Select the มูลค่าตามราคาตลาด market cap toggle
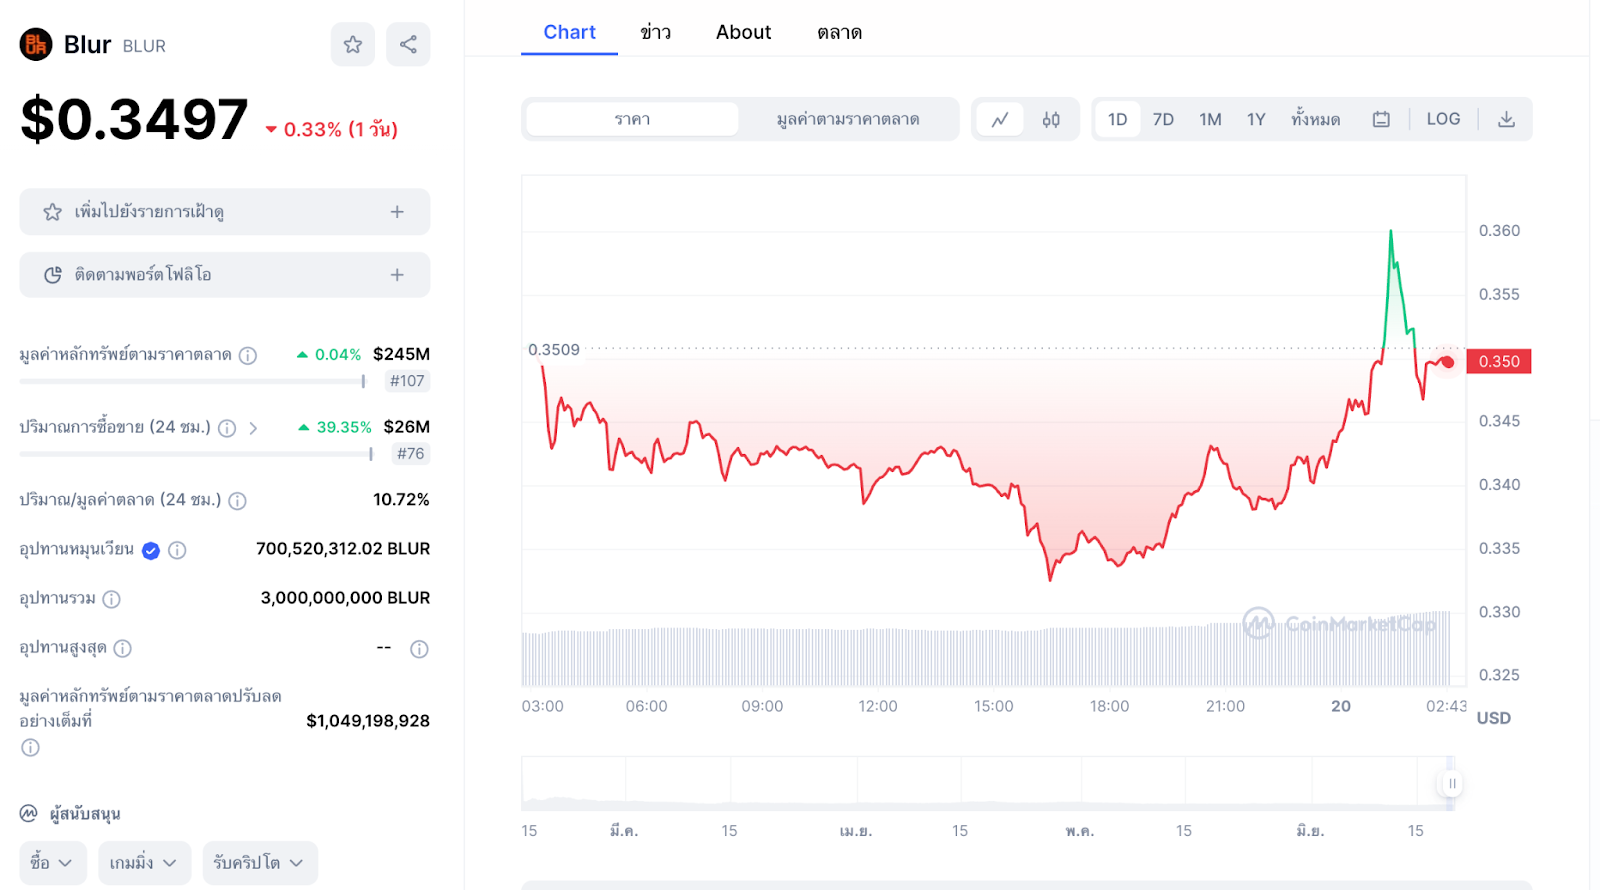1600x890 pixels. coord(848,119)
